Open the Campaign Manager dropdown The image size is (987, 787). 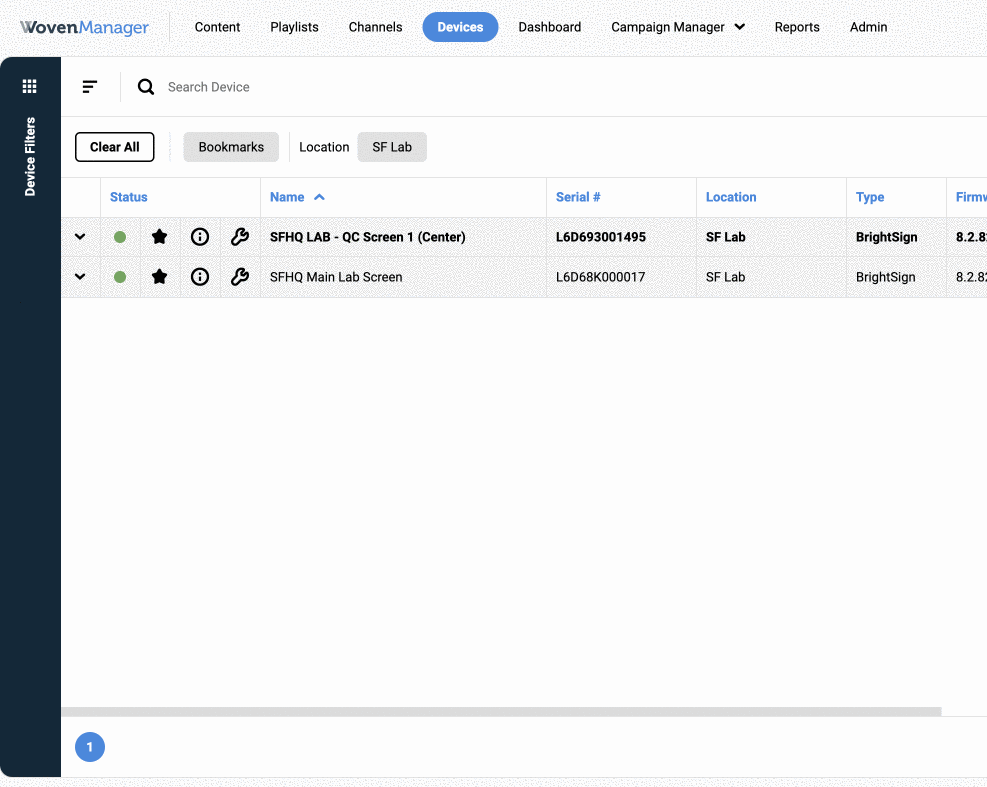[678, 27]
